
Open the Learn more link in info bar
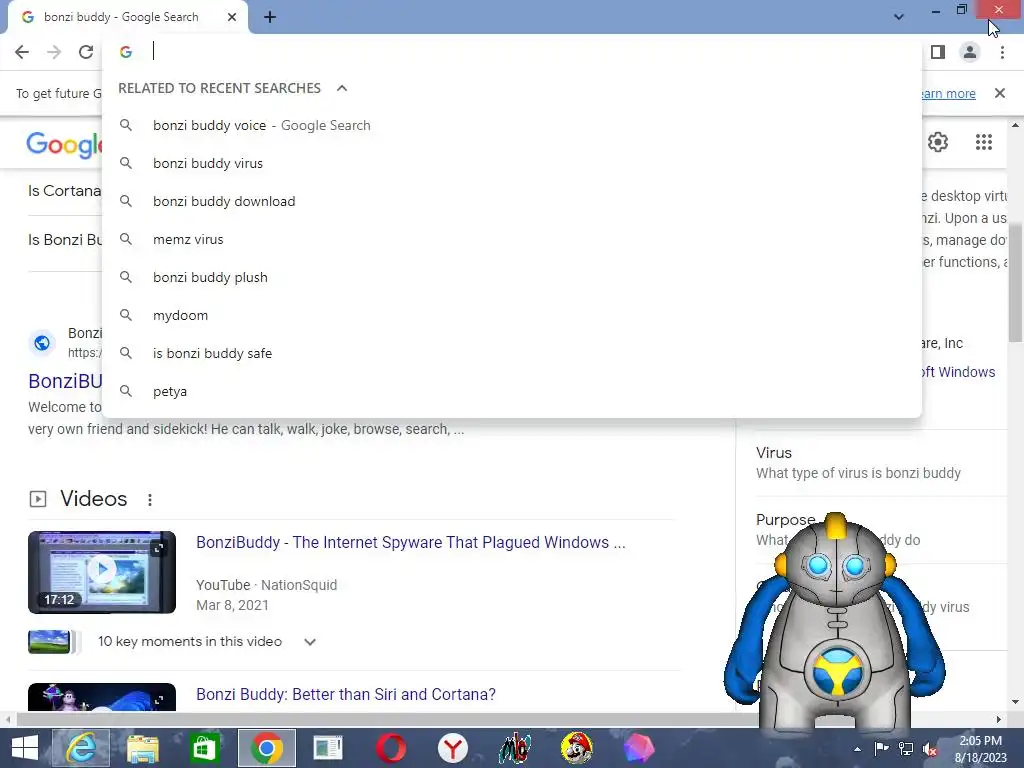click(947, 93)
